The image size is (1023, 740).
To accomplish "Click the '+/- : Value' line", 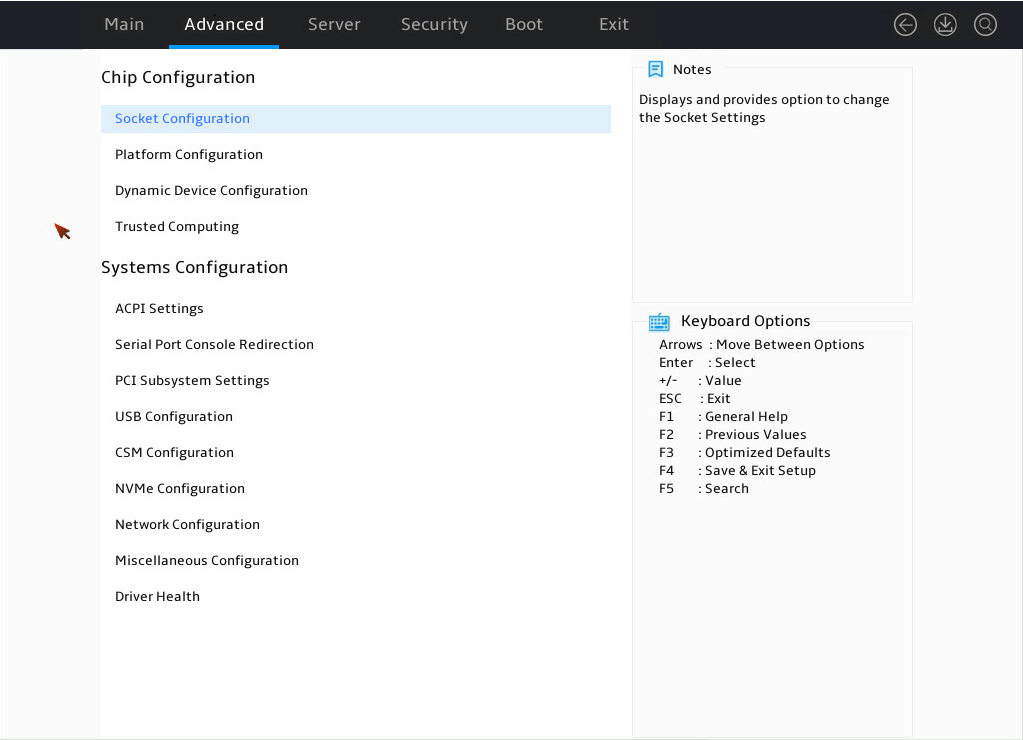I will 700,380.
